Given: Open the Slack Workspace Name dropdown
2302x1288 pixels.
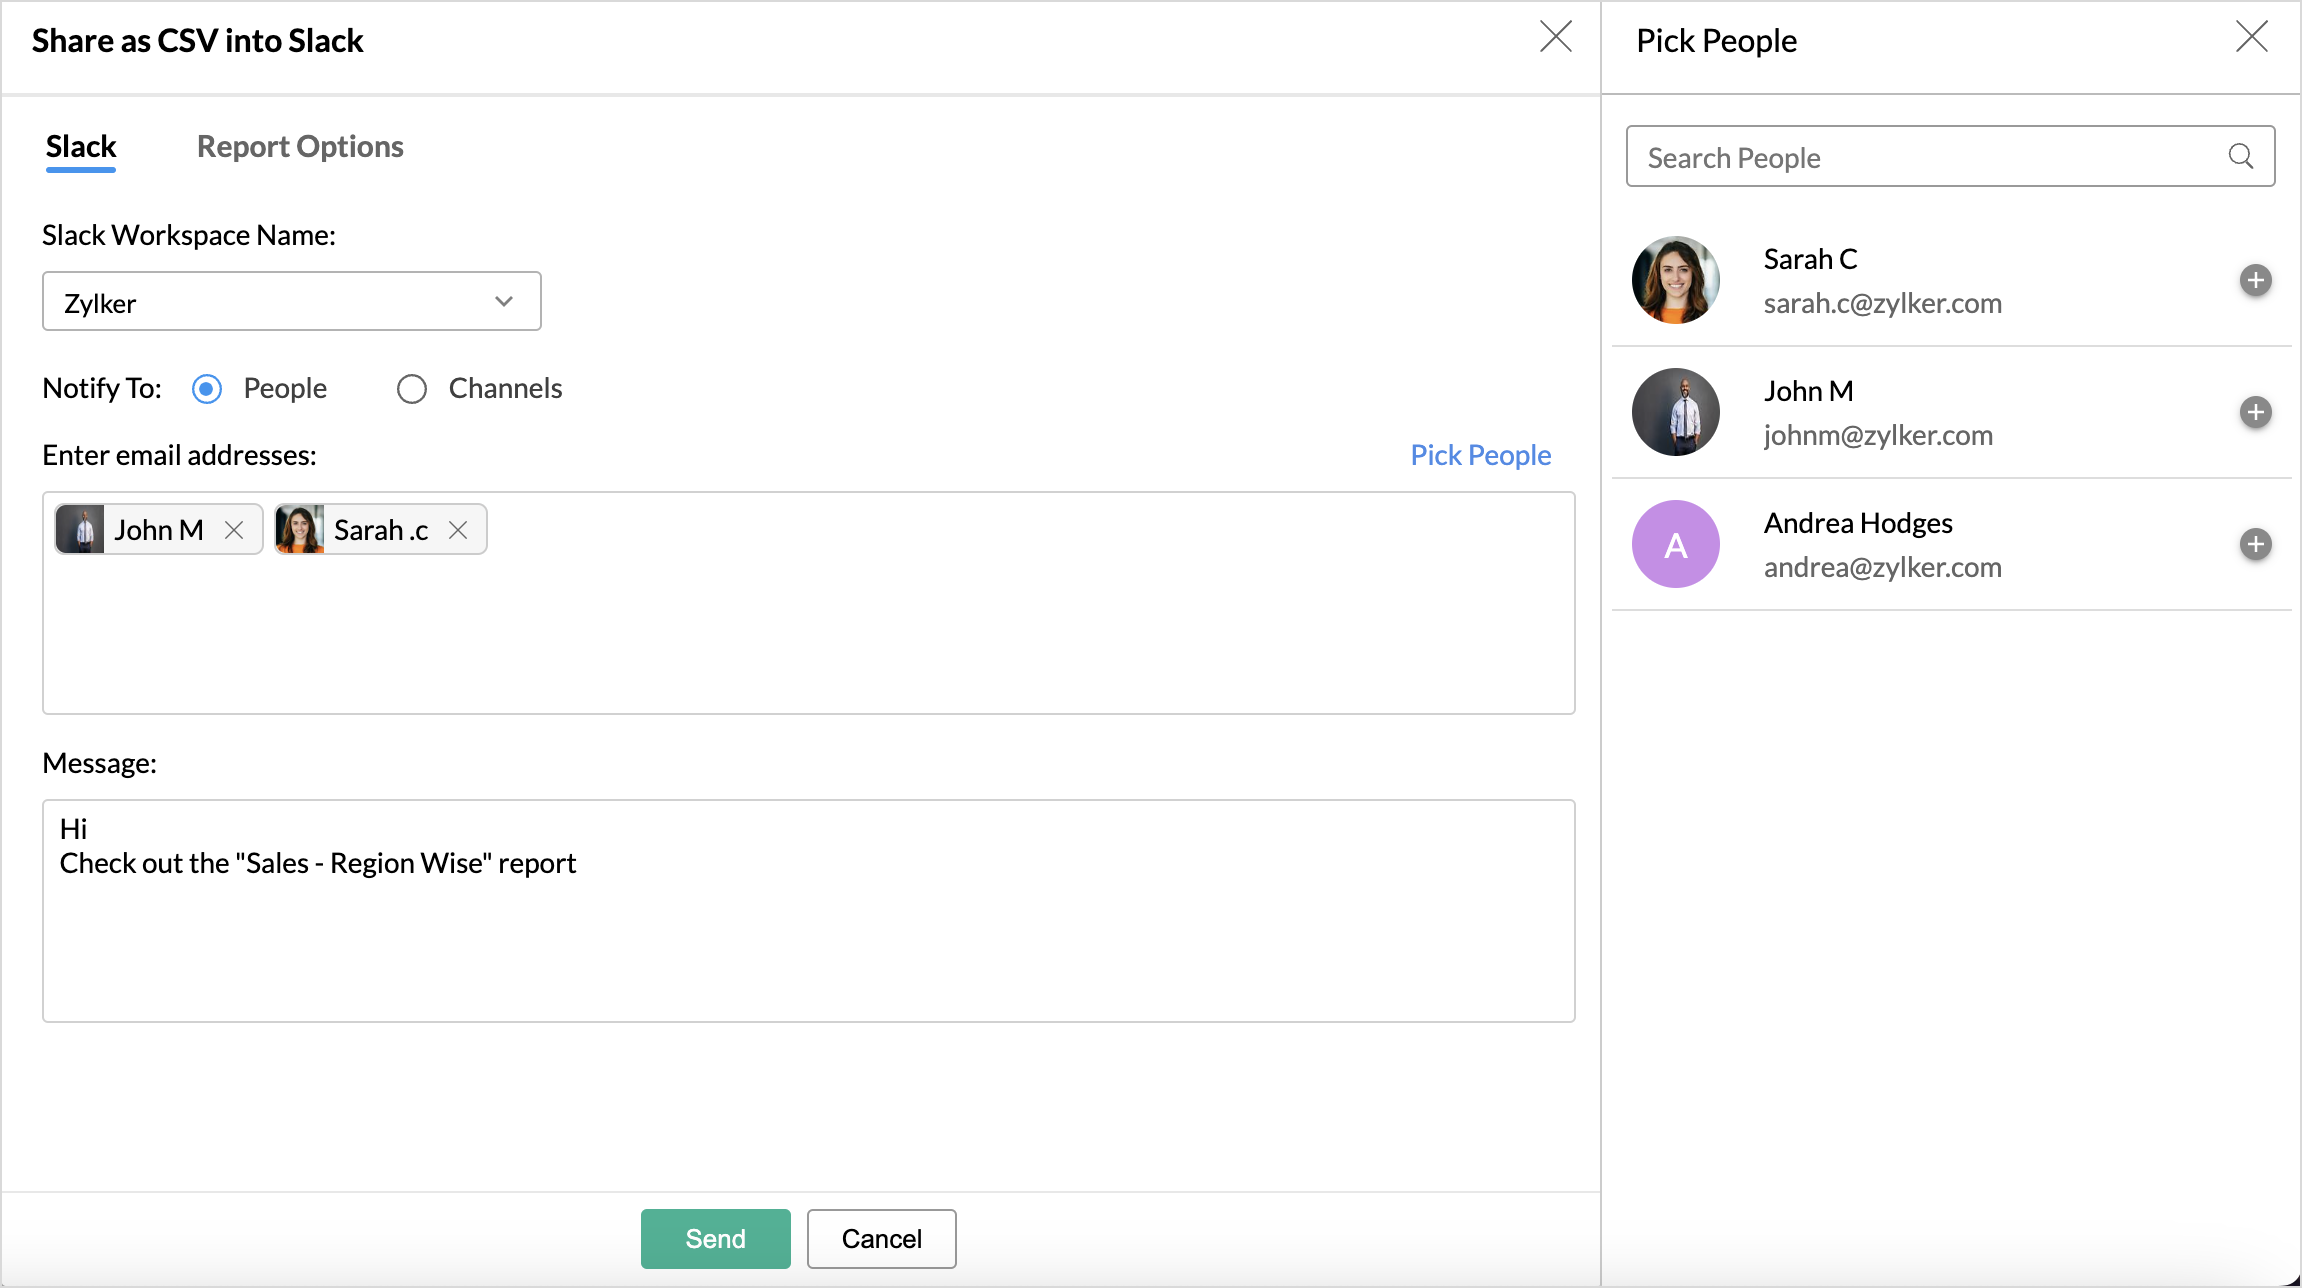Looking at the screenshot, I should point(292,301).
